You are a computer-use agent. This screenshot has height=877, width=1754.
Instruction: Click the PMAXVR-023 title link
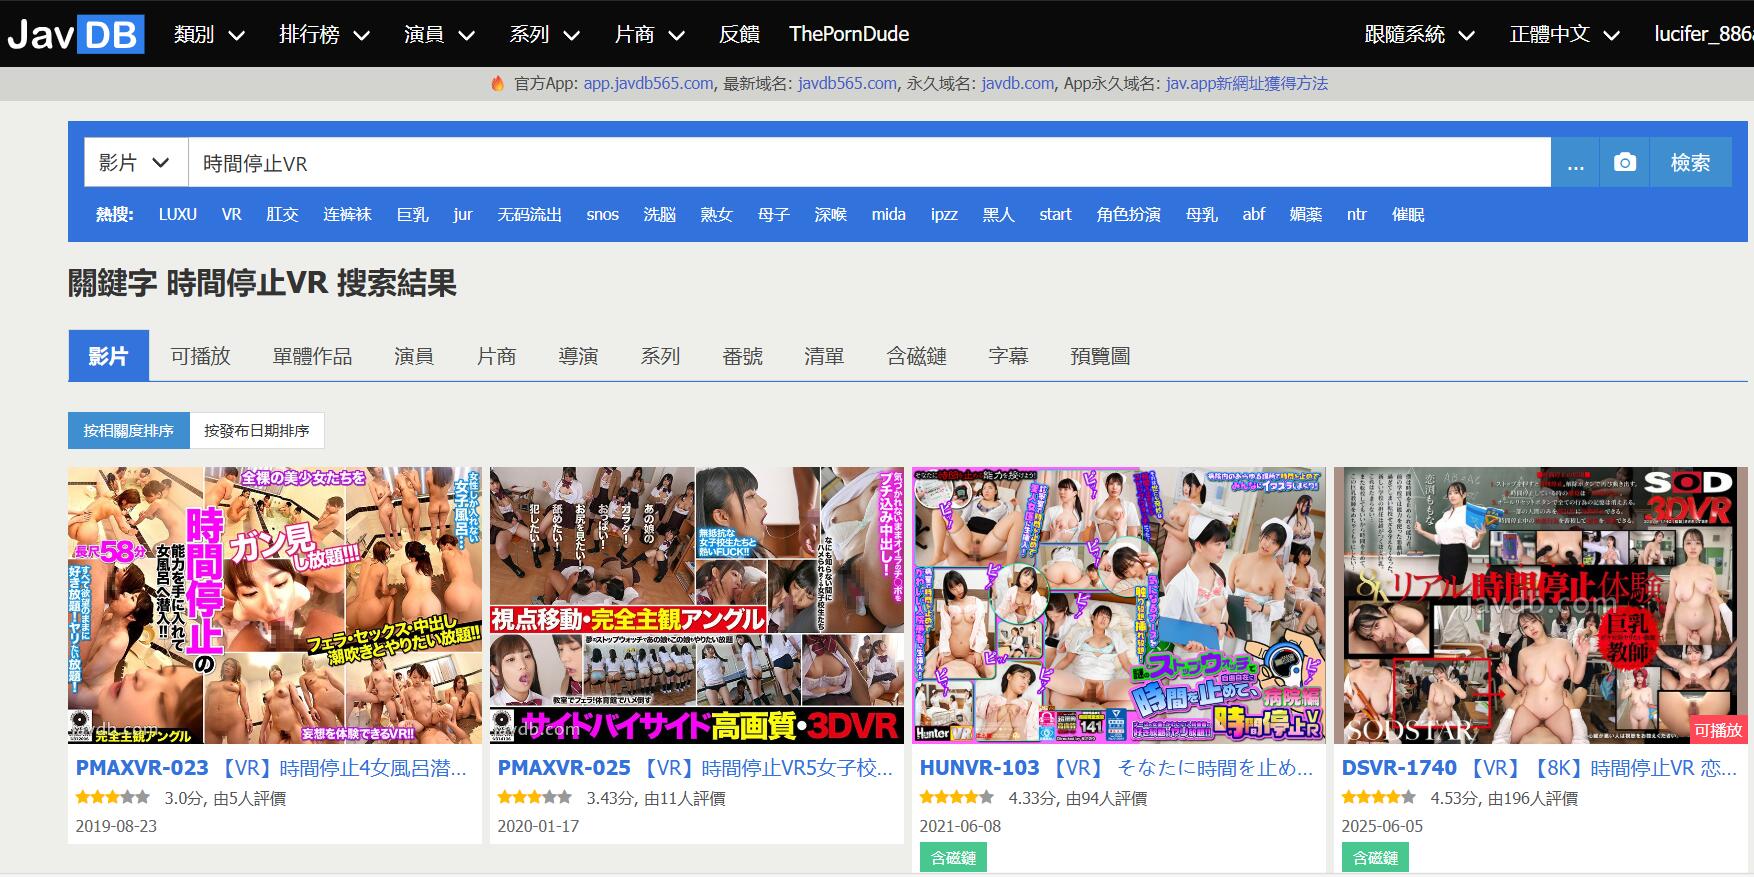[272, 768]
